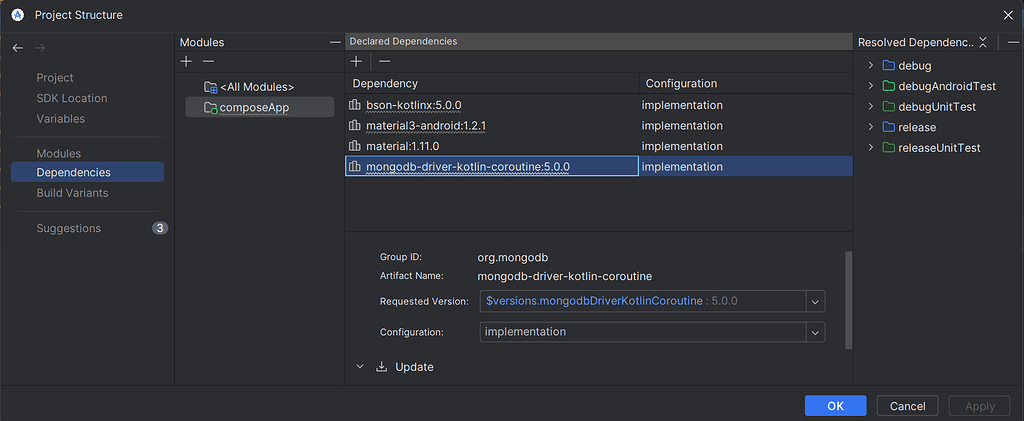Collapse all Resolved Dependencies tree nodes

(983, 42)
